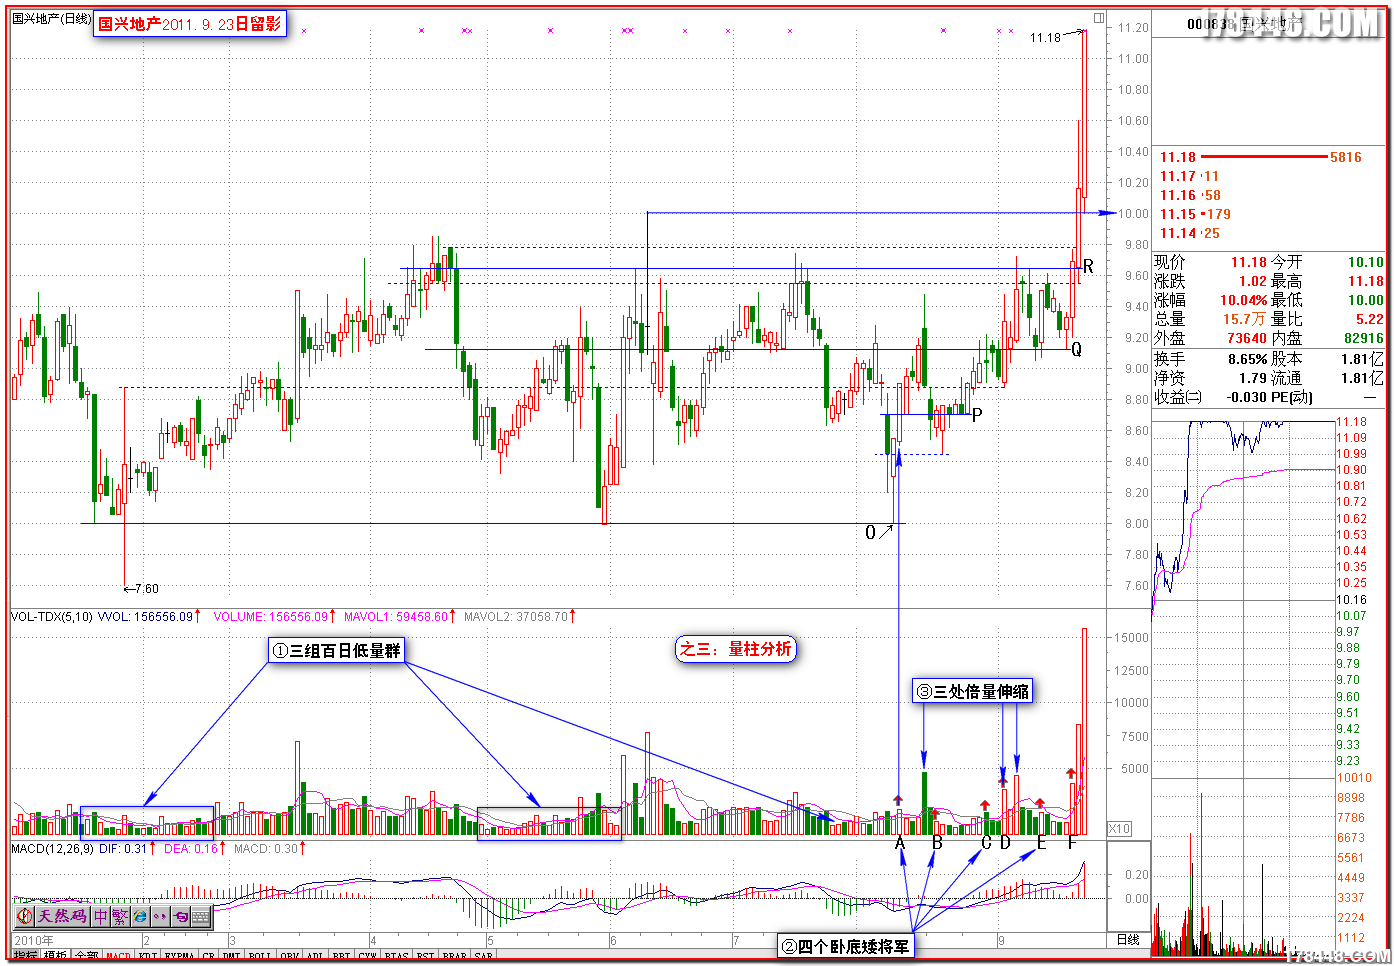This screenshot has height=966, width=1394.
Task: Click the 11.17 bid price row
Action: 1190,176
